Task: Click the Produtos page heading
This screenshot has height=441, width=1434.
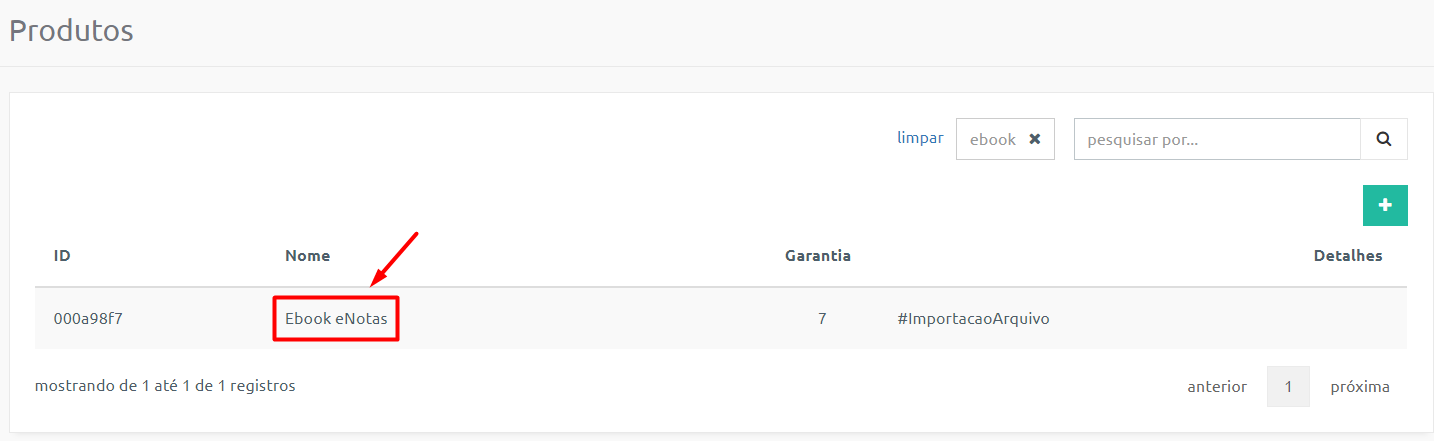Action: pos(71,30)
